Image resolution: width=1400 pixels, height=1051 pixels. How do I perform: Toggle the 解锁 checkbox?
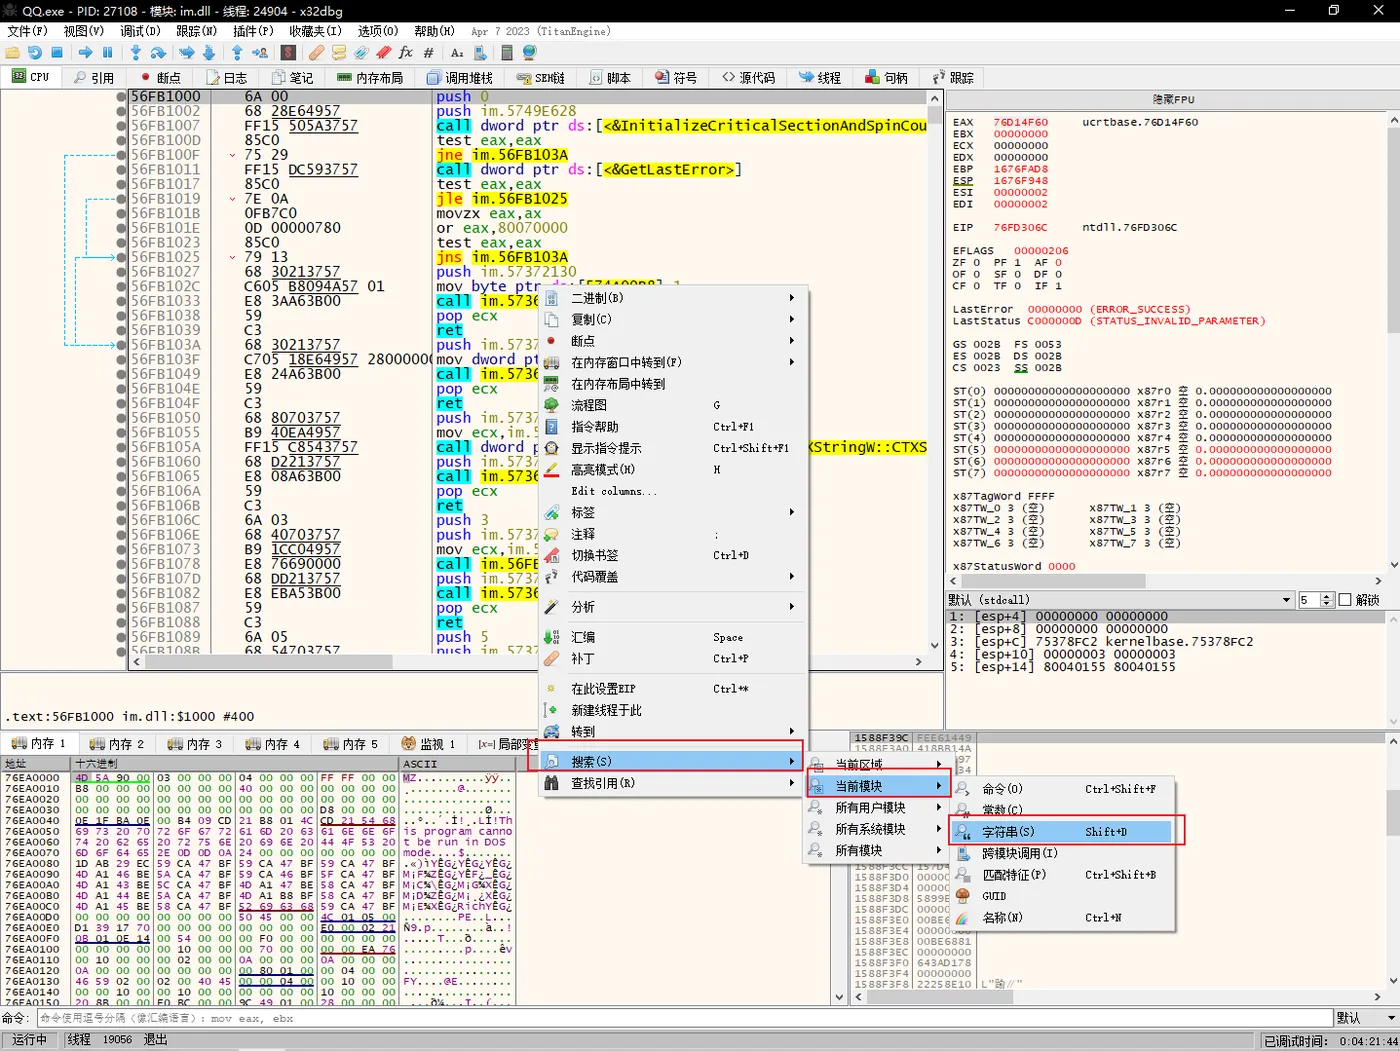coord(1345,600)
